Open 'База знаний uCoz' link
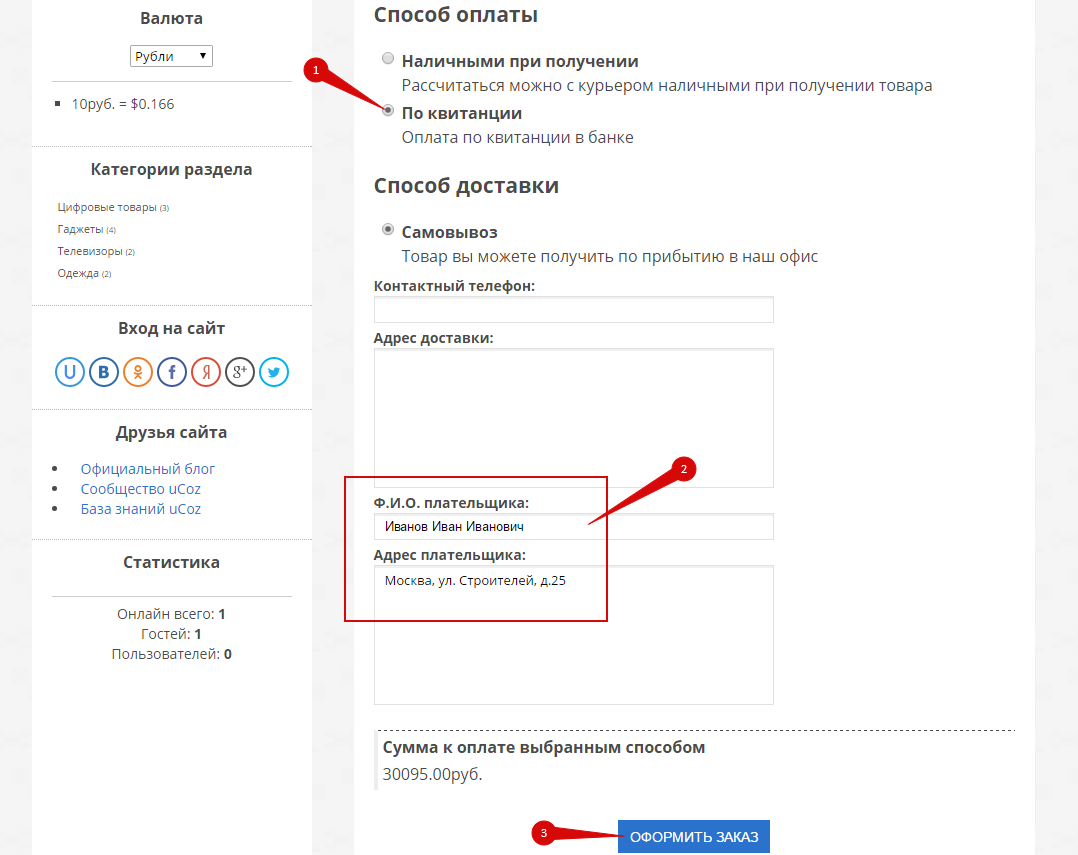Image resolution: width=1078 pixels, height=855 pixels. tap(141, 509)
